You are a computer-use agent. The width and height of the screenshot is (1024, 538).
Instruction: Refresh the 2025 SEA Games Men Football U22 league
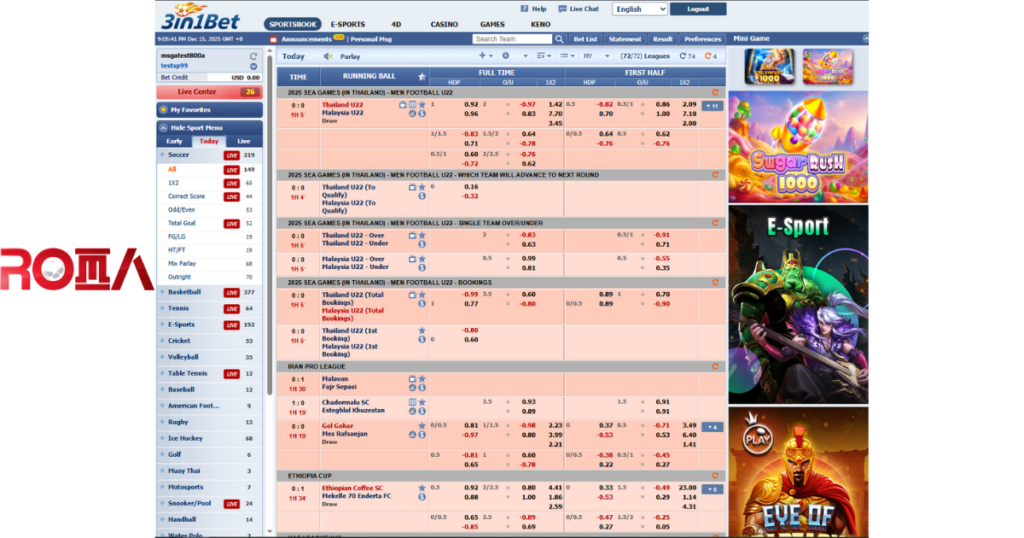(715, 93)
